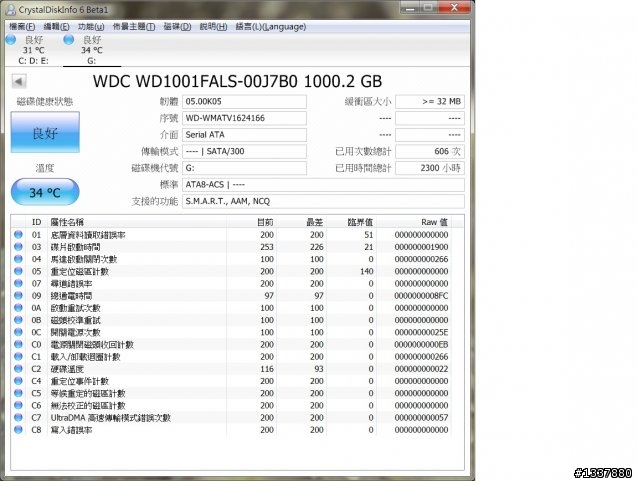
Task: Click the 34 °C disk status orb at top
Action: [x=69, y=39]
